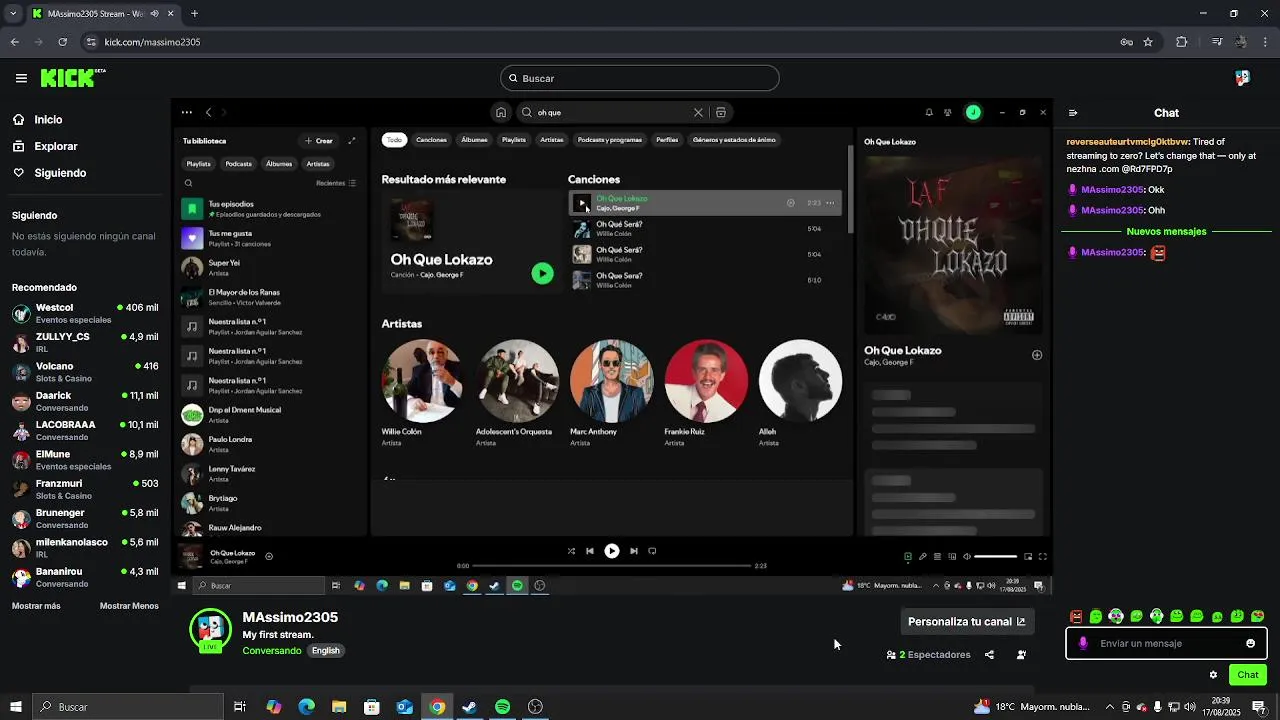The width and height of the screenshot is (1280, 720).
Task: Go to Siguiendo in Kick sidebar
Action: point(49,173)
